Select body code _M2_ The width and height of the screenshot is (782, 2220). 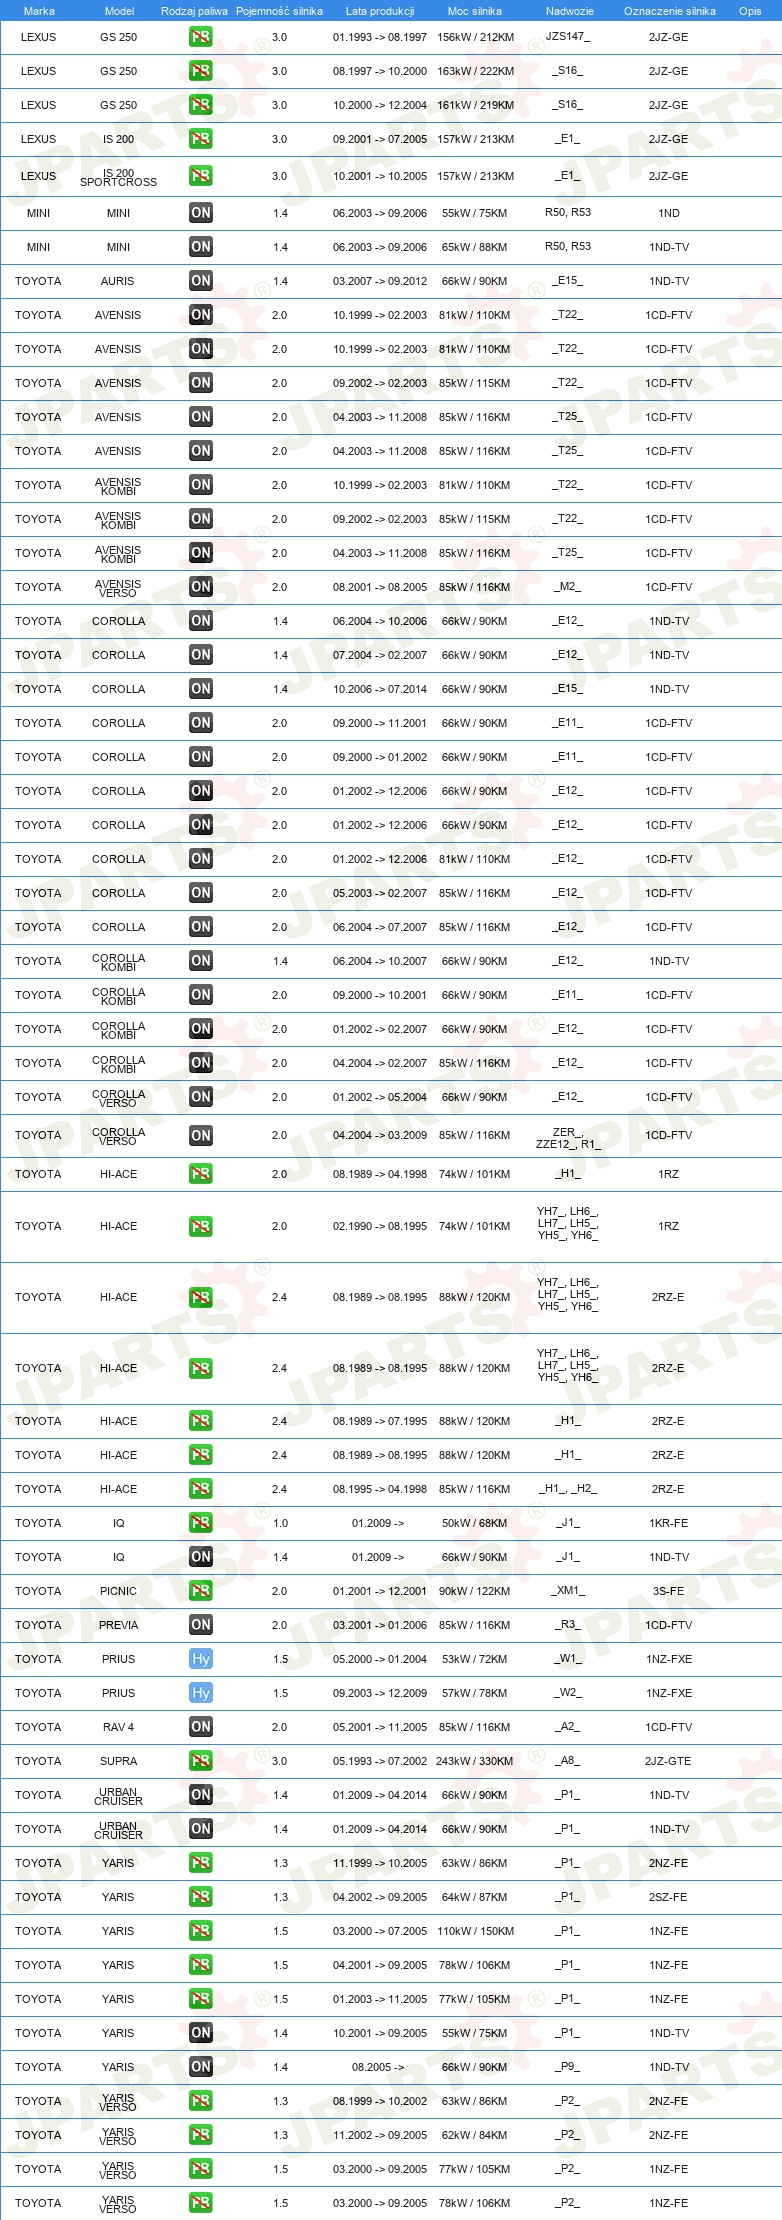pos(568,587)
